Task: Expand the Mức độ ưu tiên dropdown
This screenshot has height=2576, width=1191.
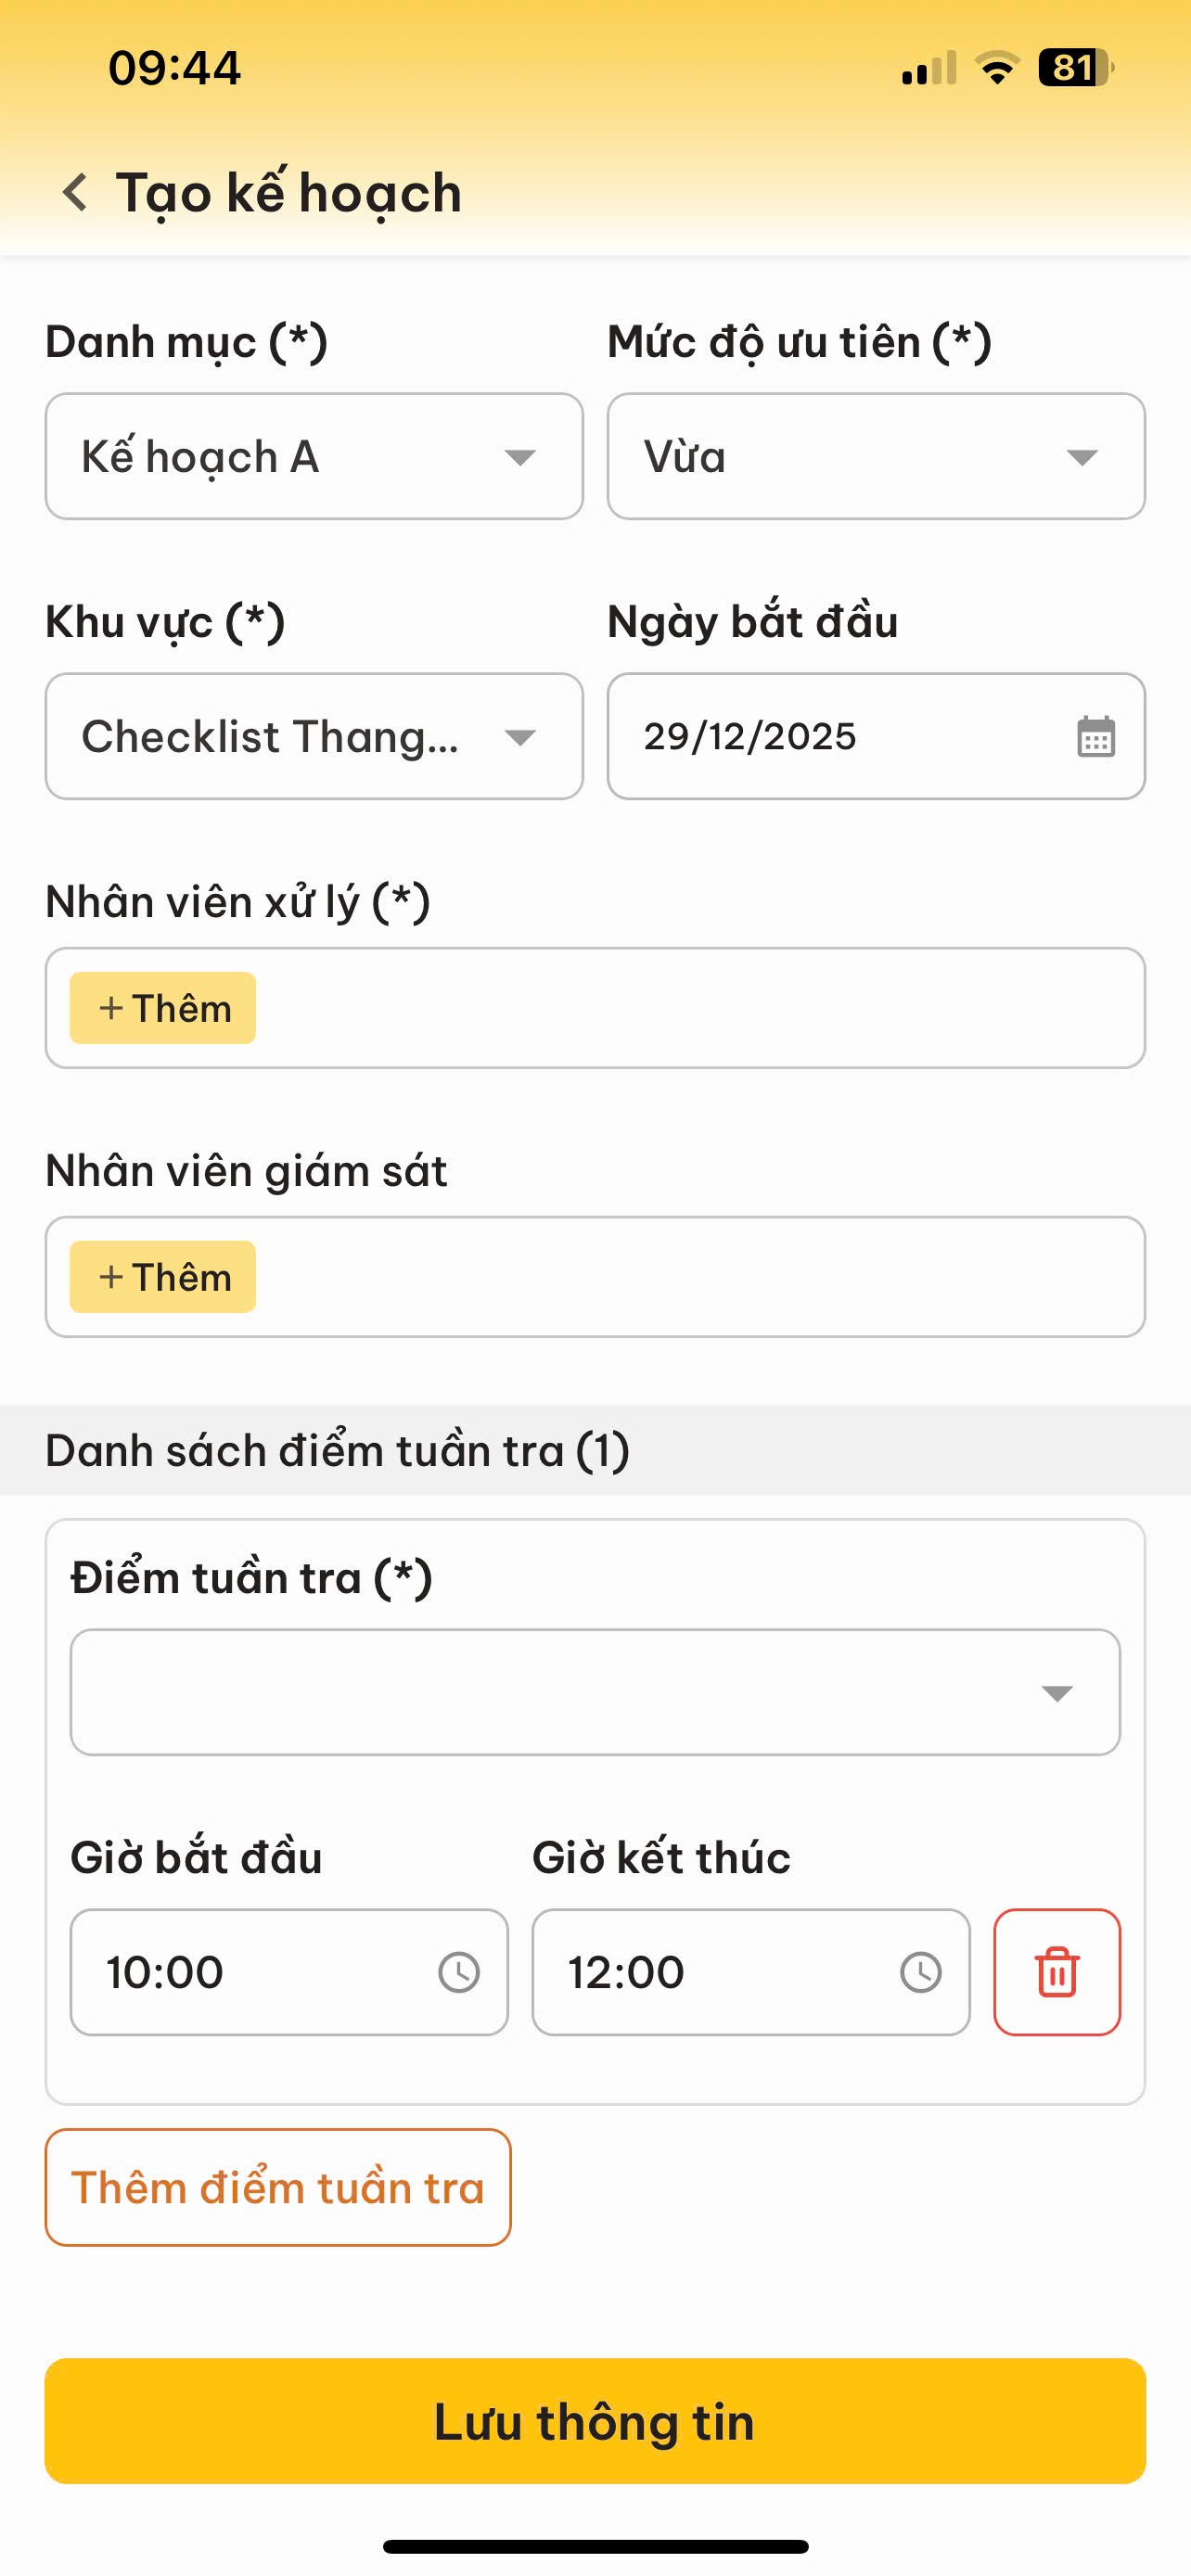Action: [876, 456]
